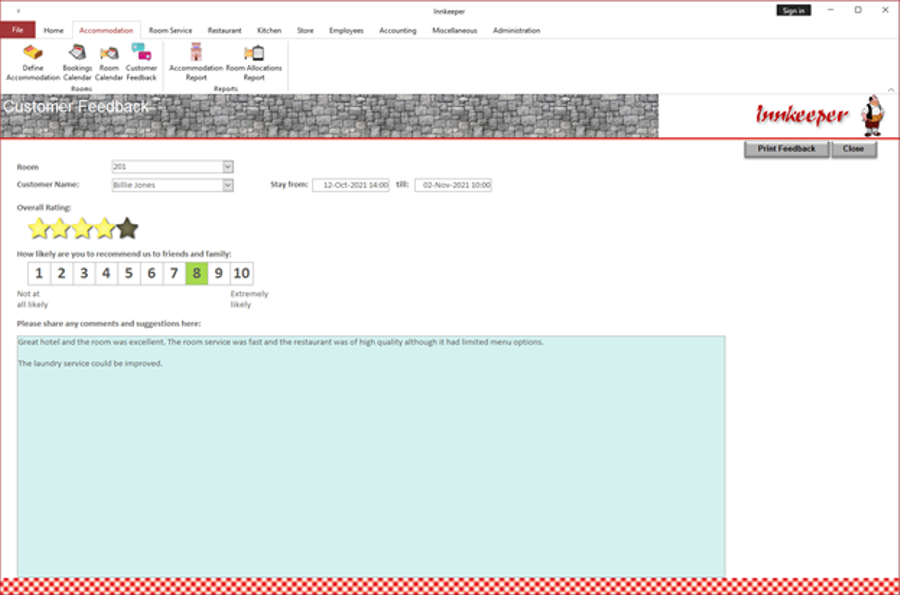Set overall rating to three stars
This screenshot has width=900, height=595.
[x=83, y=228]
